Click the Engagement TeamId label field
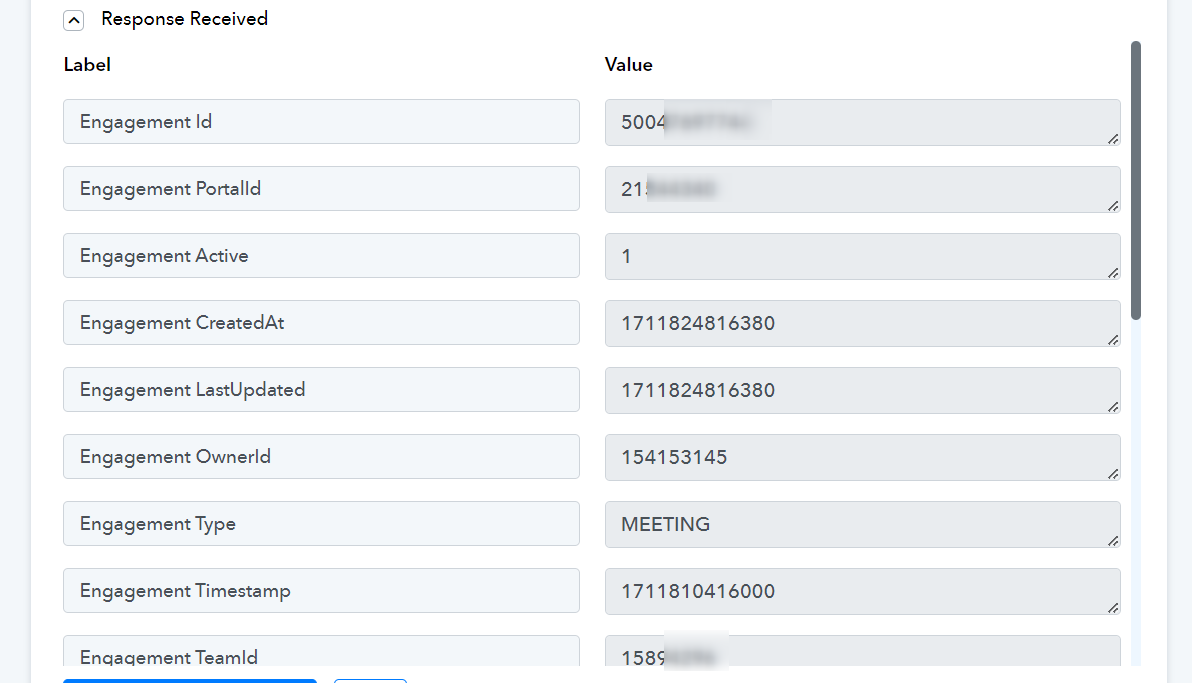The width and height of the screenshot is (1192, 683). point(322,651)
